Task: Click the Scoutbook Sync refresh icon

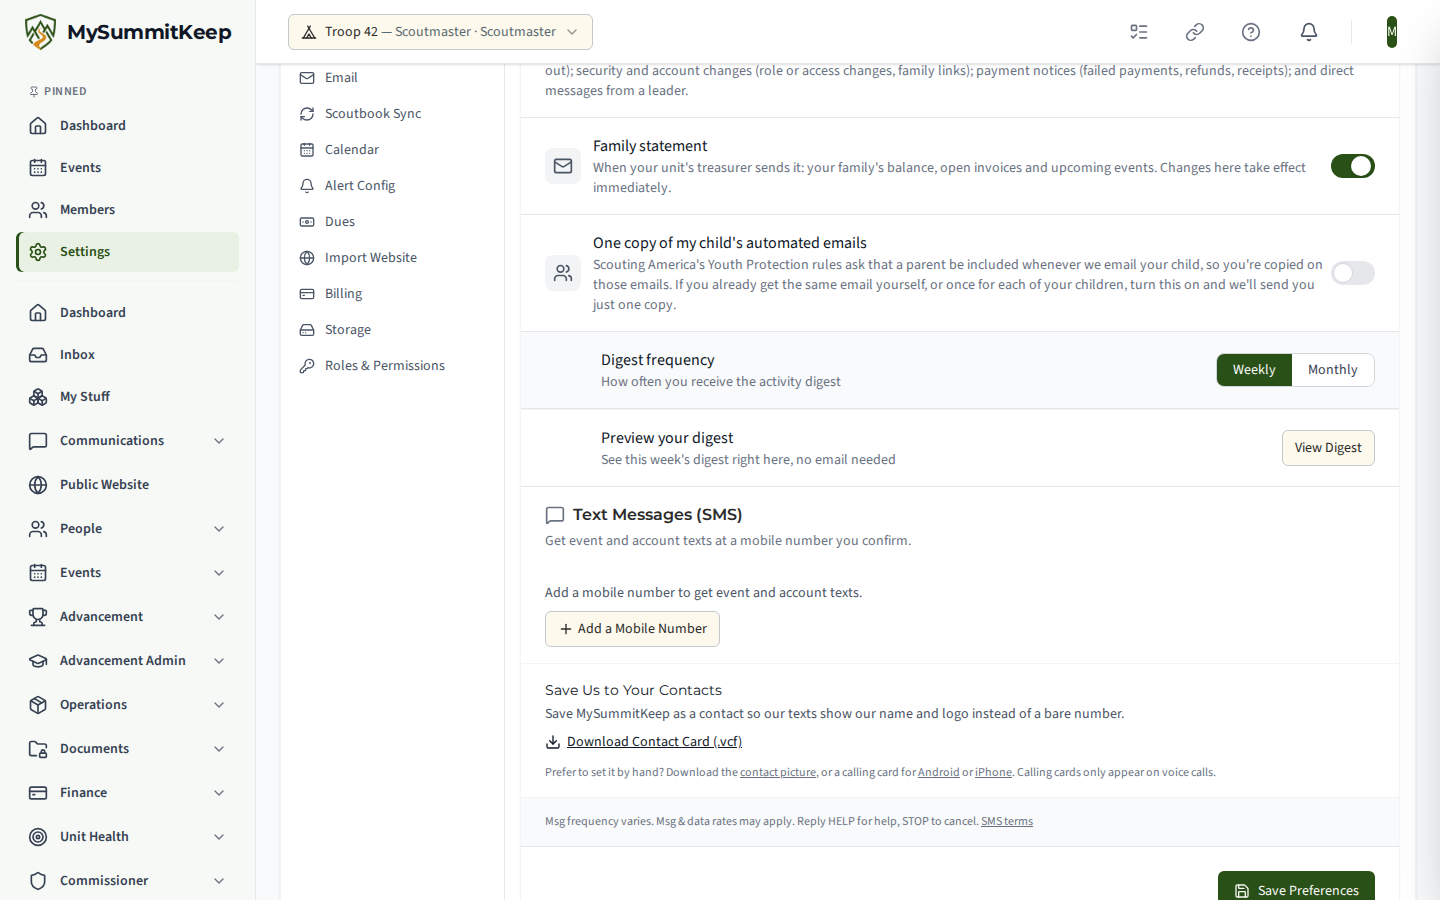Action: tap(307, 114)
